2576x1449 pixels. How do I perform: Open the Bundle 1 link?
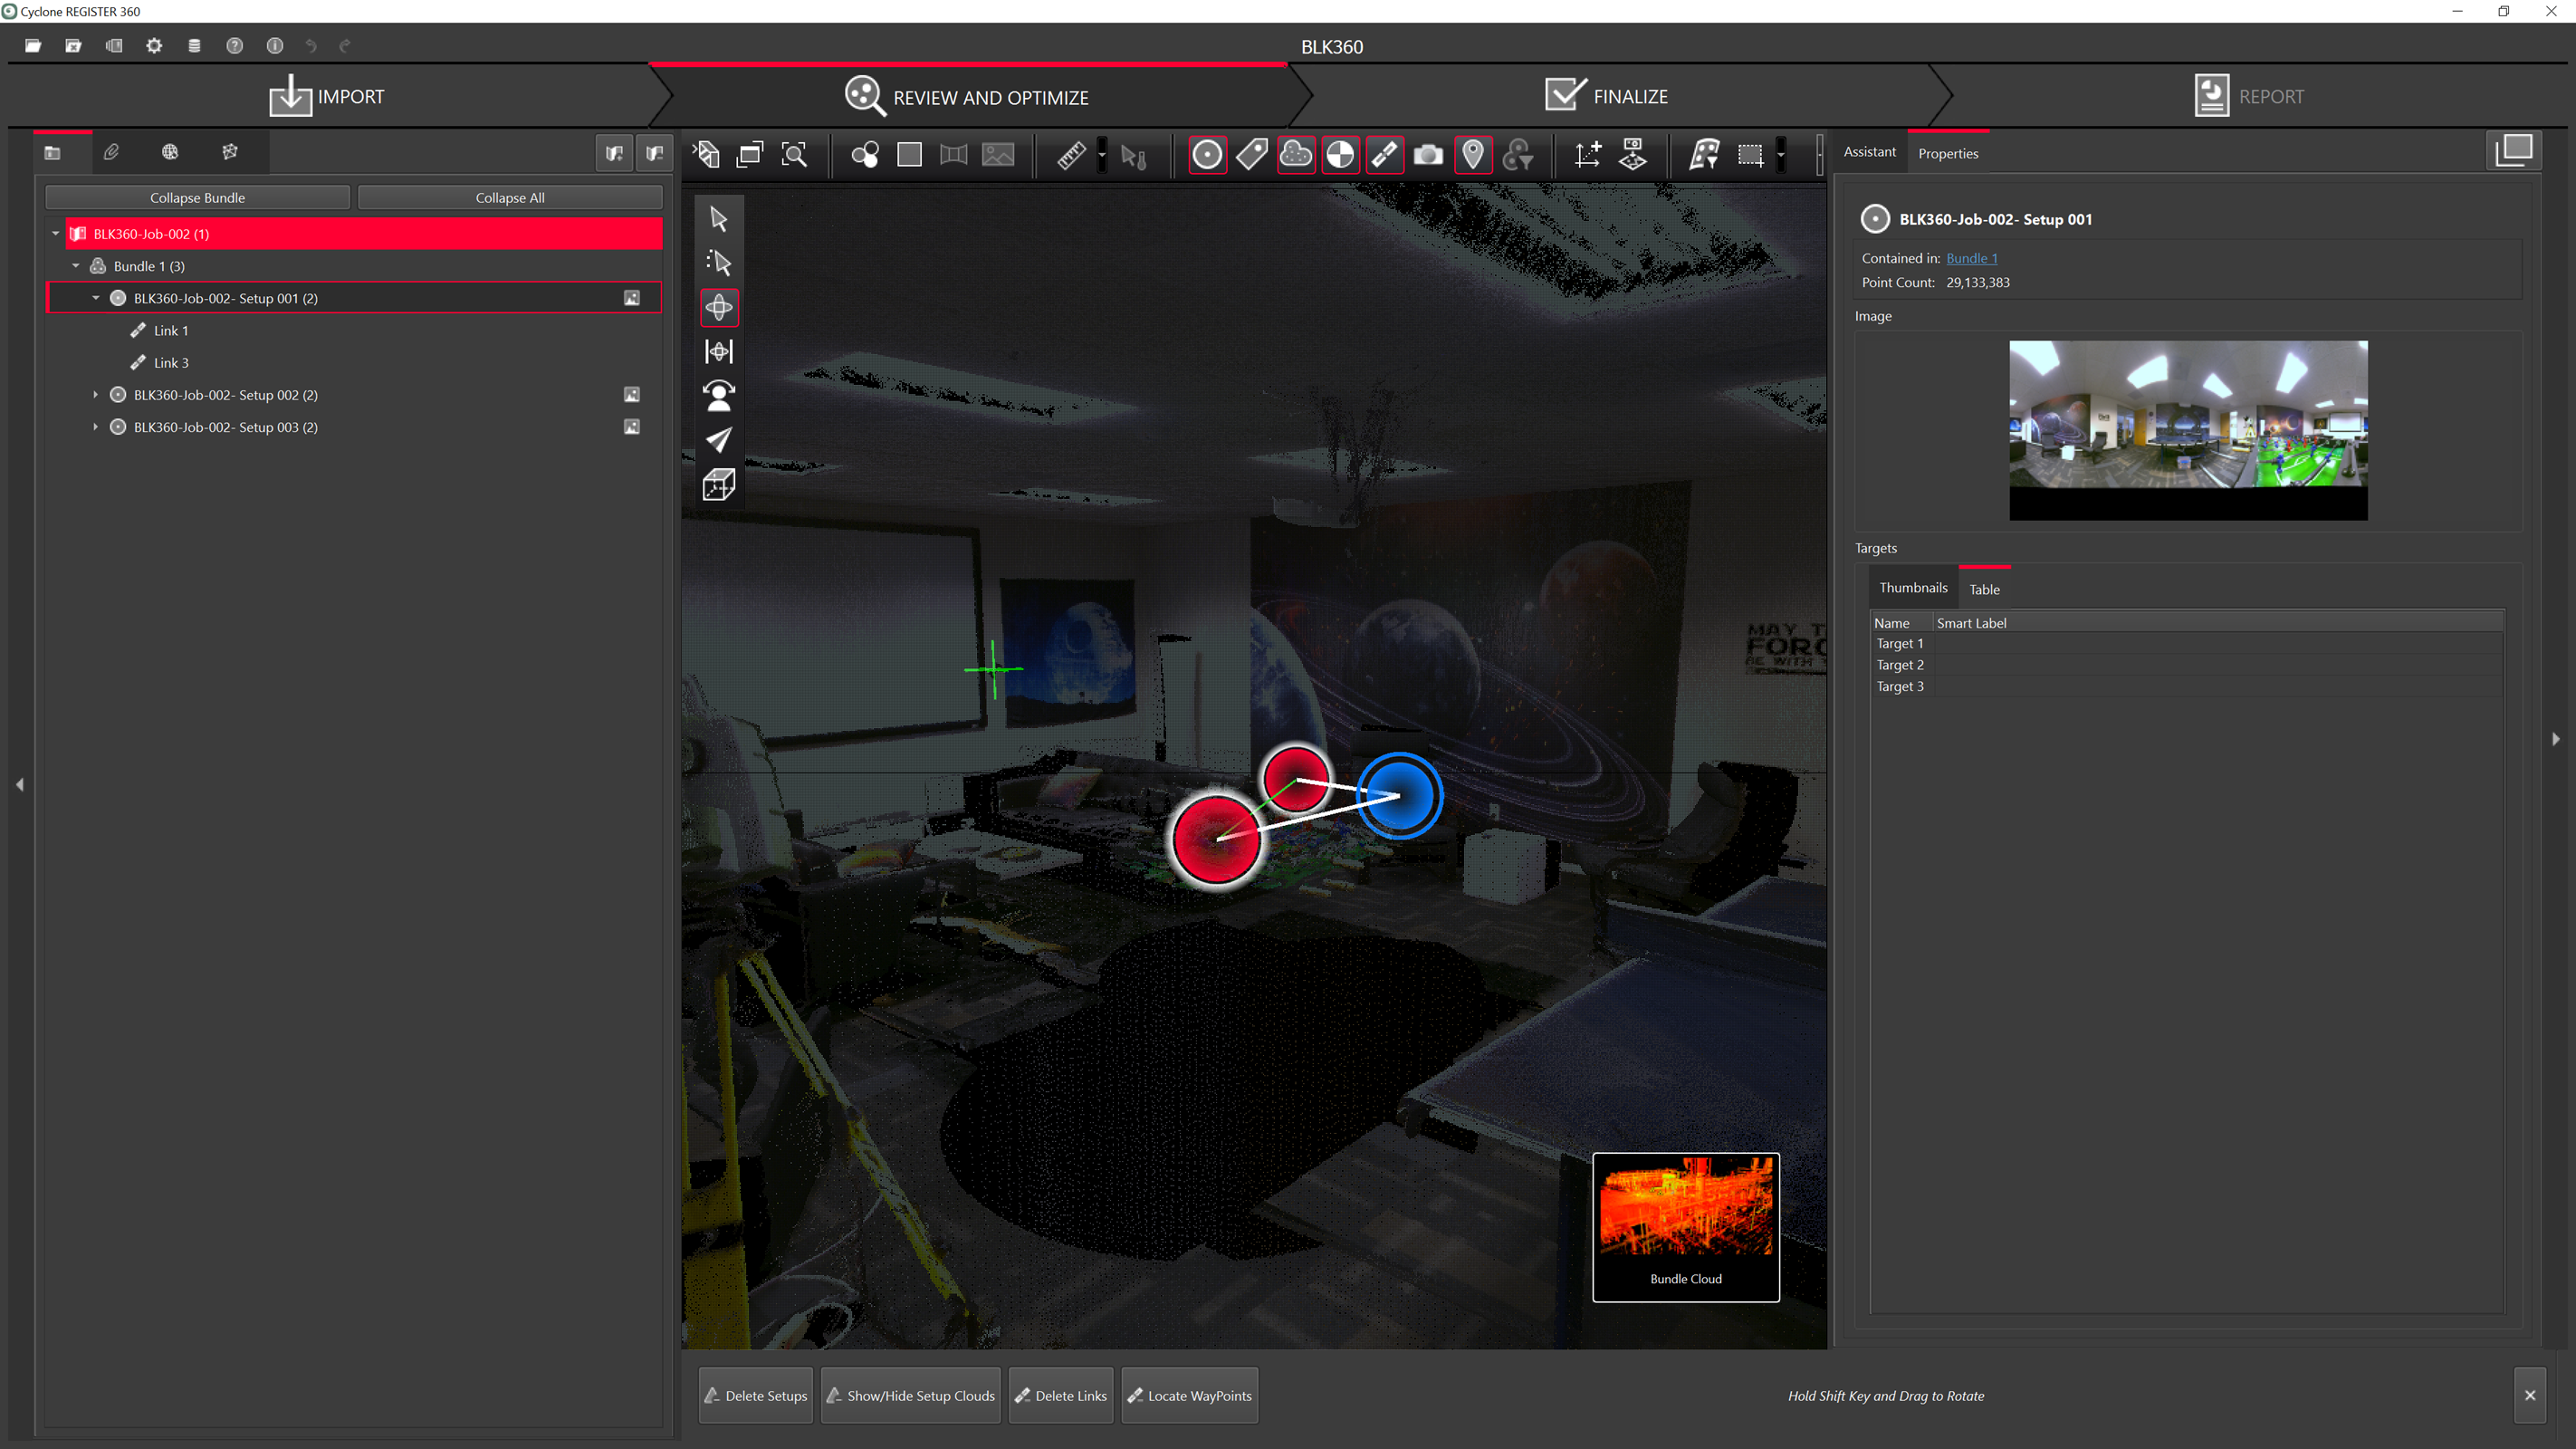[1971, 258]
